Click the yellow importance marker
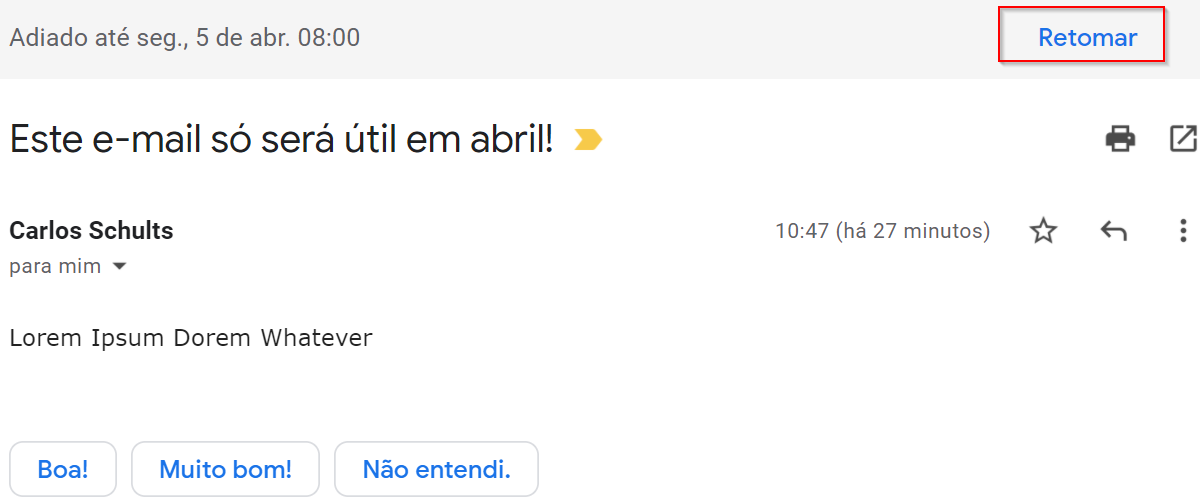The height and width of the screenshot is (499, 1200). click(x=588, y=141)
